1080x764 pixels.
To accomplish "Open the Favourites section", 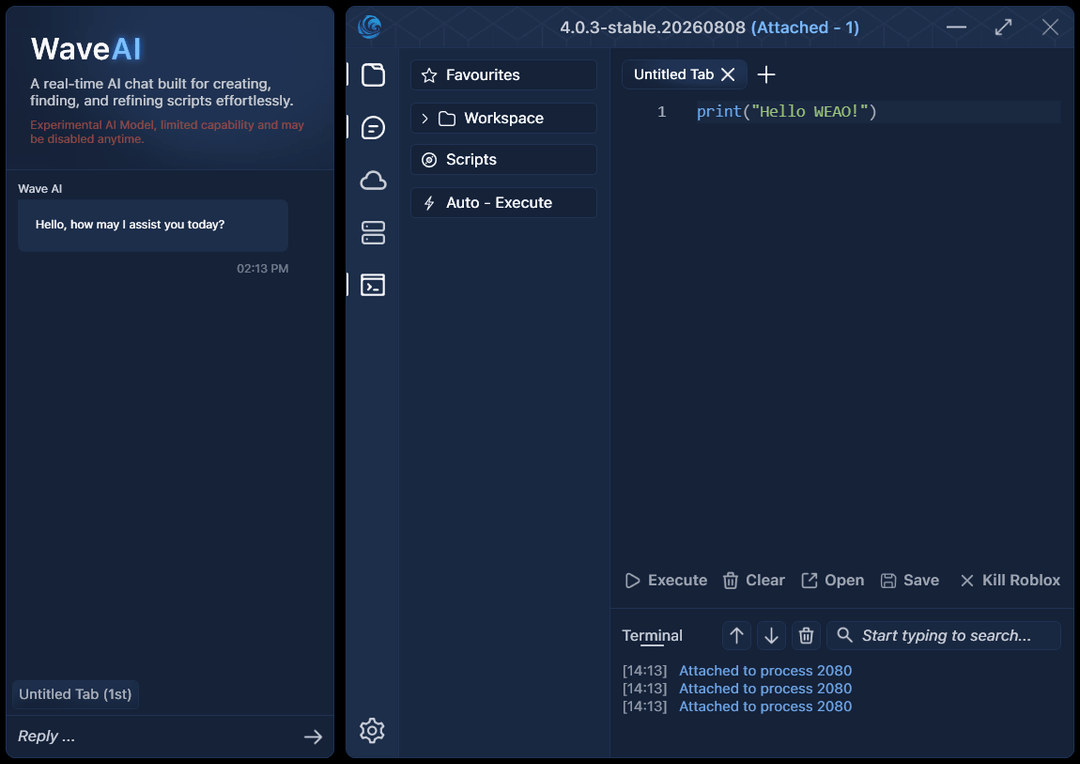I will click(x=503, y=74).
